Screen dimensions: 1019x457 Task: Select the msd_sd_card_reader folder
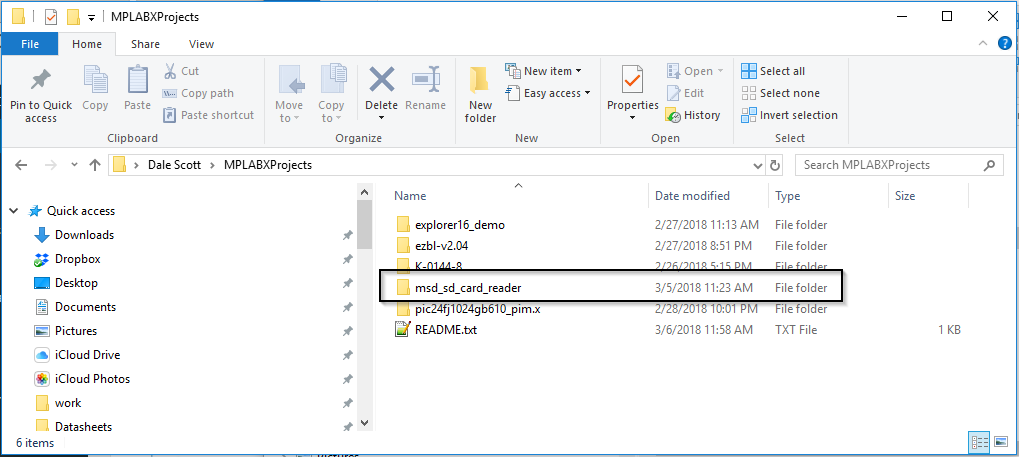click(468, 287)
